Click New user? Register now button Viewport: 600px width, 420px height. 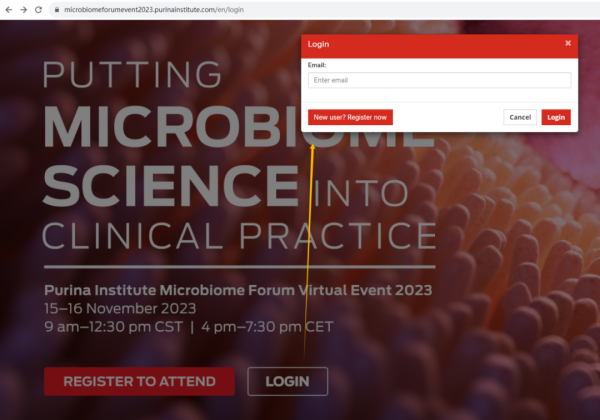350,117
